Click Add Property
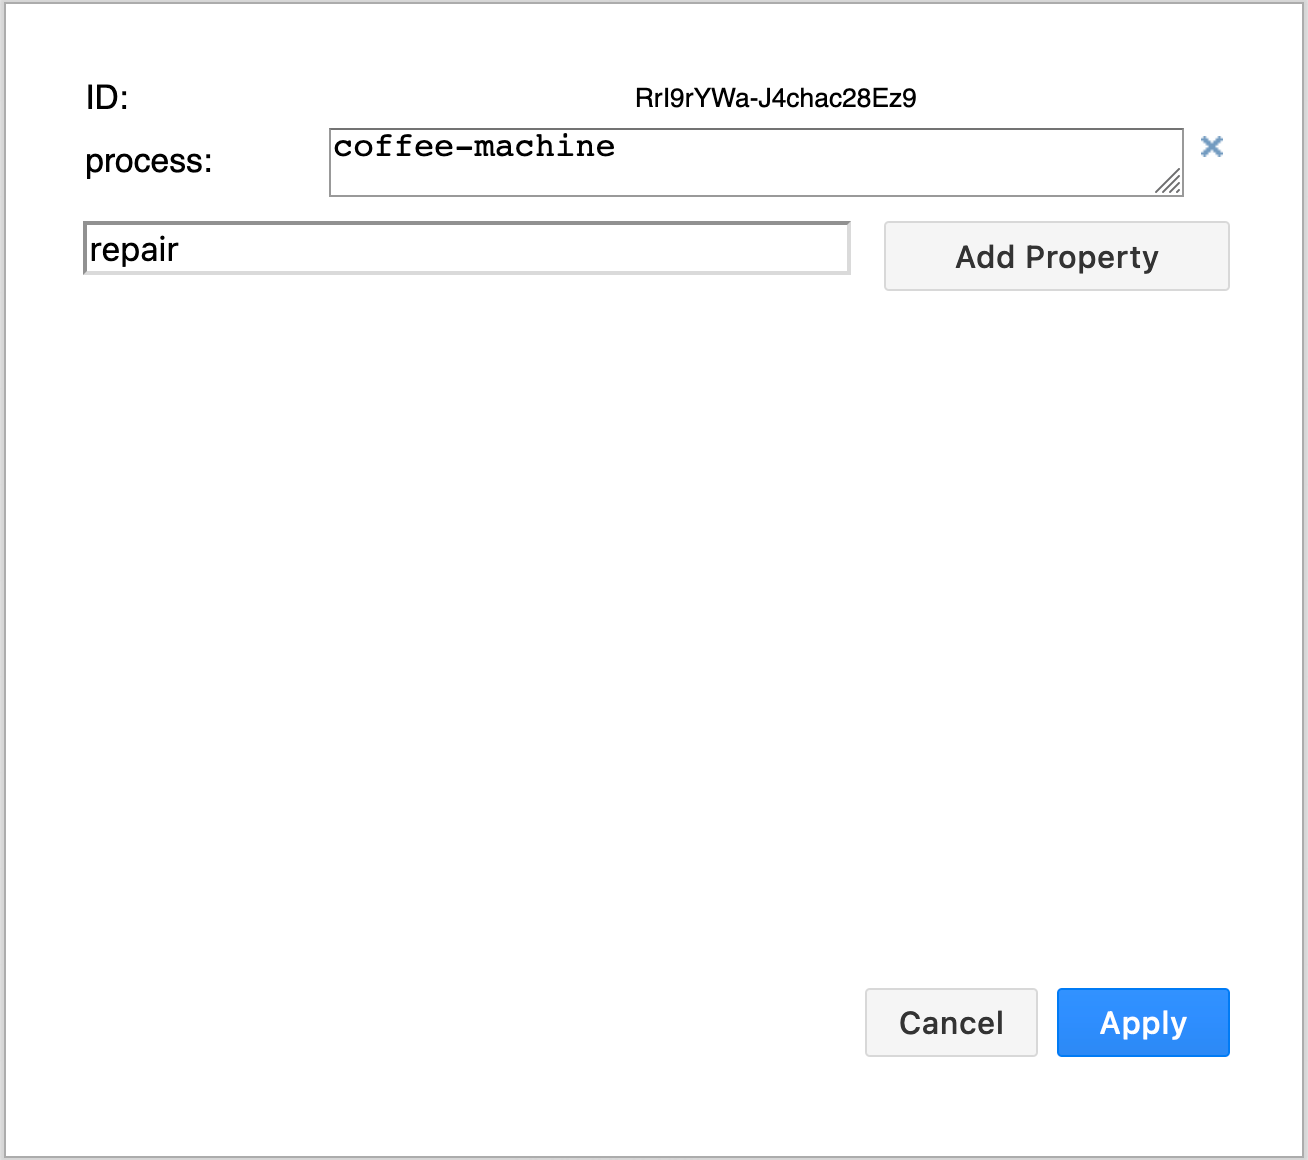The height and width of the screenshot is (1160, 1308). pos(1056,256)
